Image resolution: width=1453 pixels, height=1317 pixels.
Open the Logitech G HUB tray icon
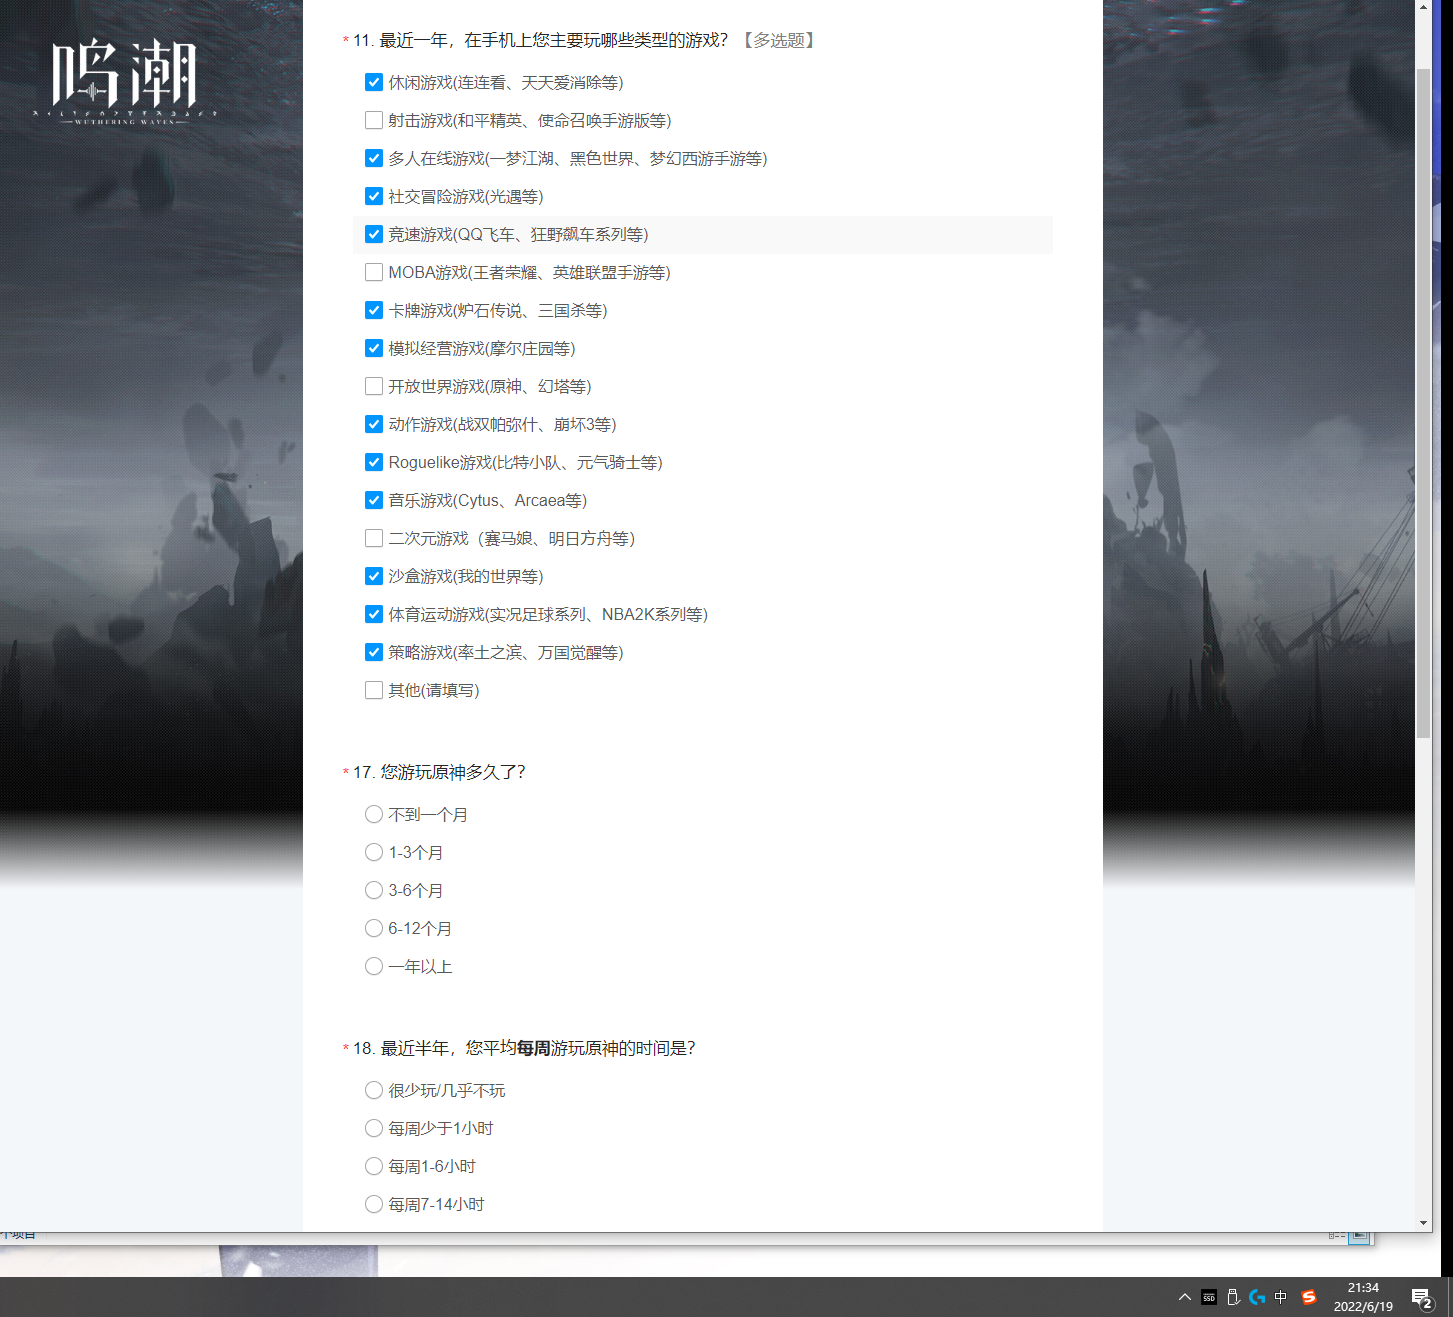[x=1257, y=1297]
